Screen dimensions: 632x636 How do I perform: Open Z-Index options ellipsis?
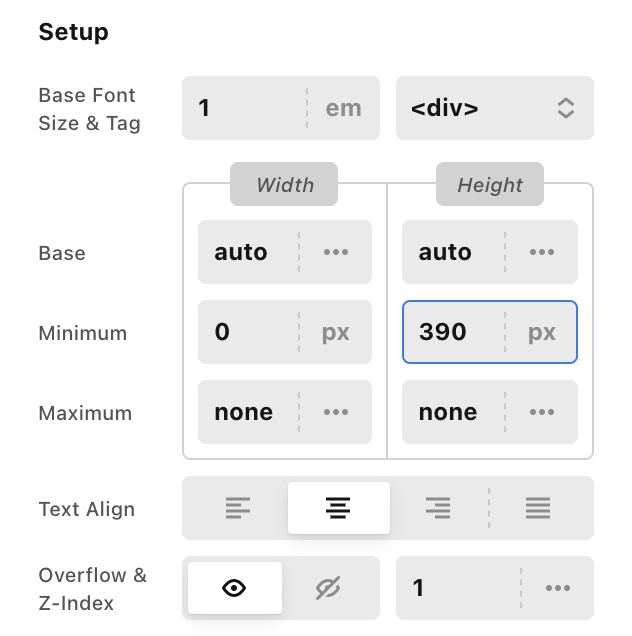(x=557, y=588)
